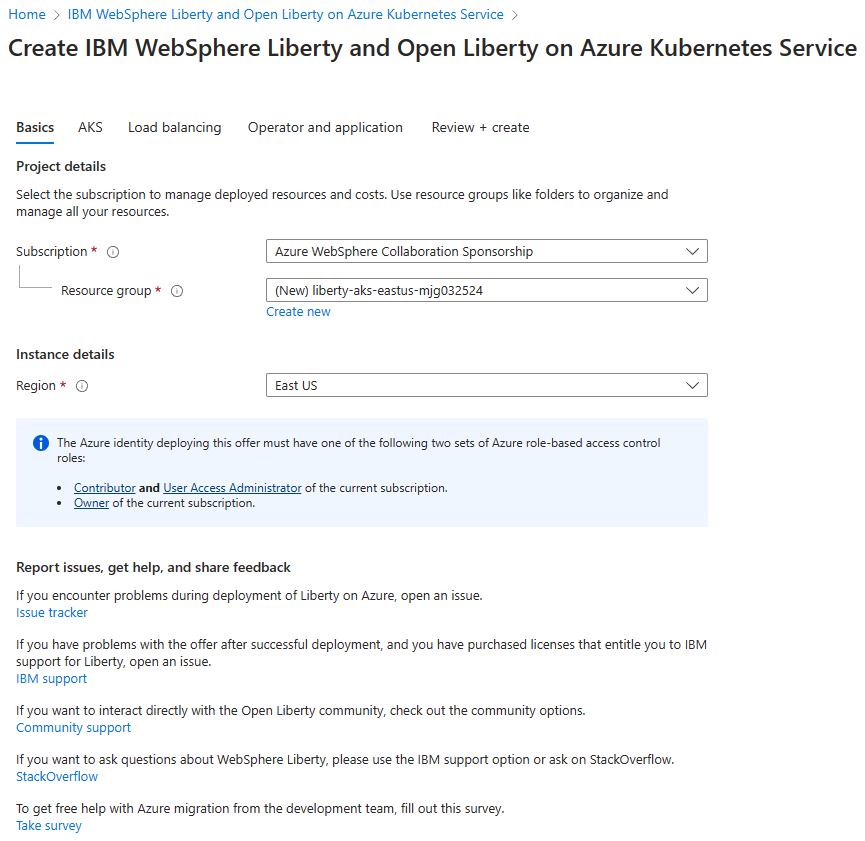Click the Take survey link
This screenshot has height=841, width=865.
coord(49,826)
